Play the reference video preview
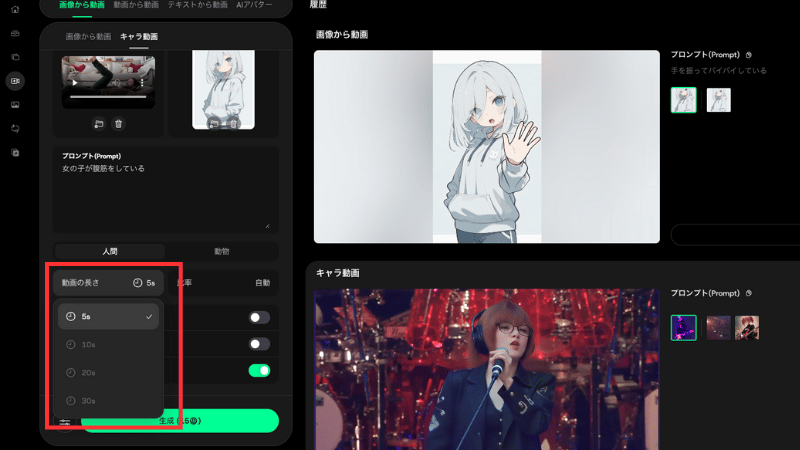 [74, 84]
